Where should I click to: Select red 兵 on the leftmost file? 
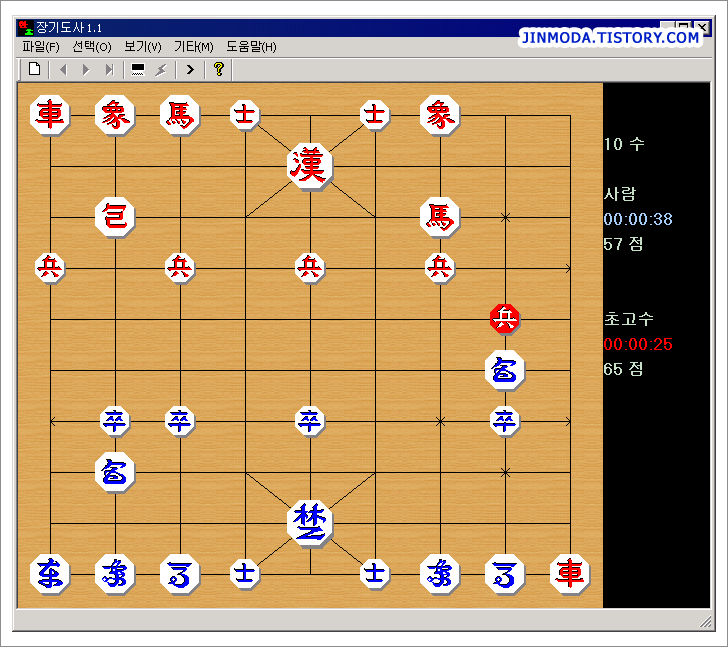coord(50,268)
